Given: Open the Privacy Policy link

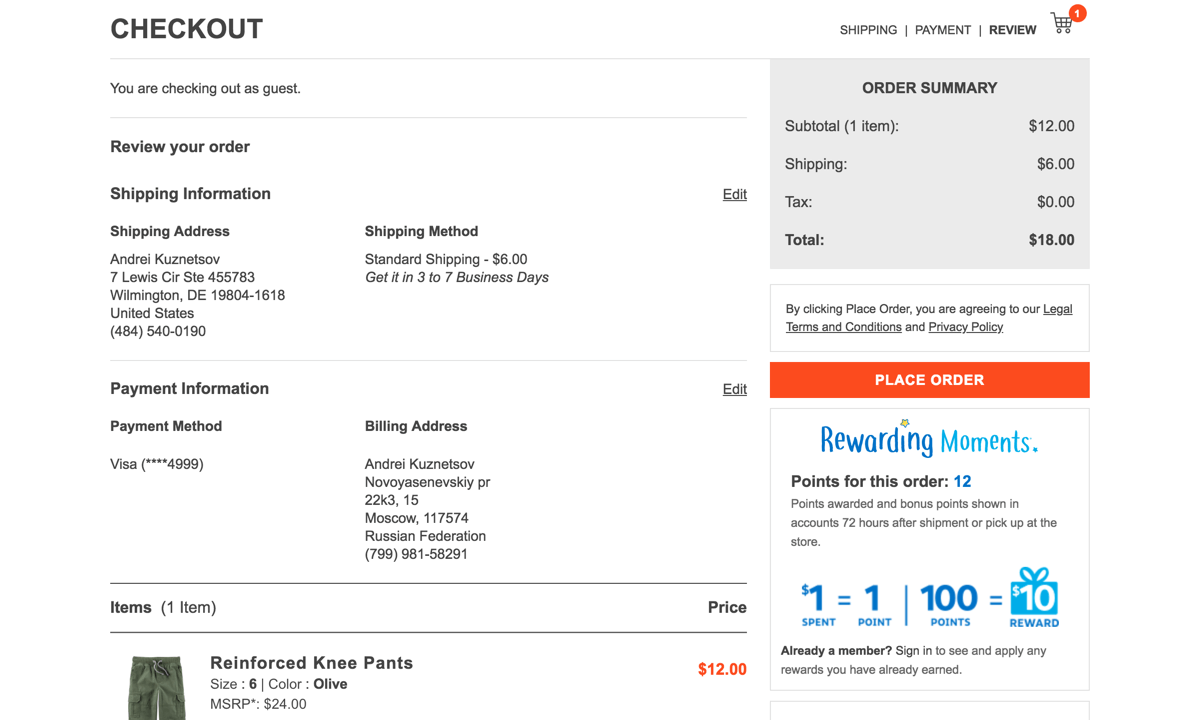Looking at the screenshot, I should (965, 327).
